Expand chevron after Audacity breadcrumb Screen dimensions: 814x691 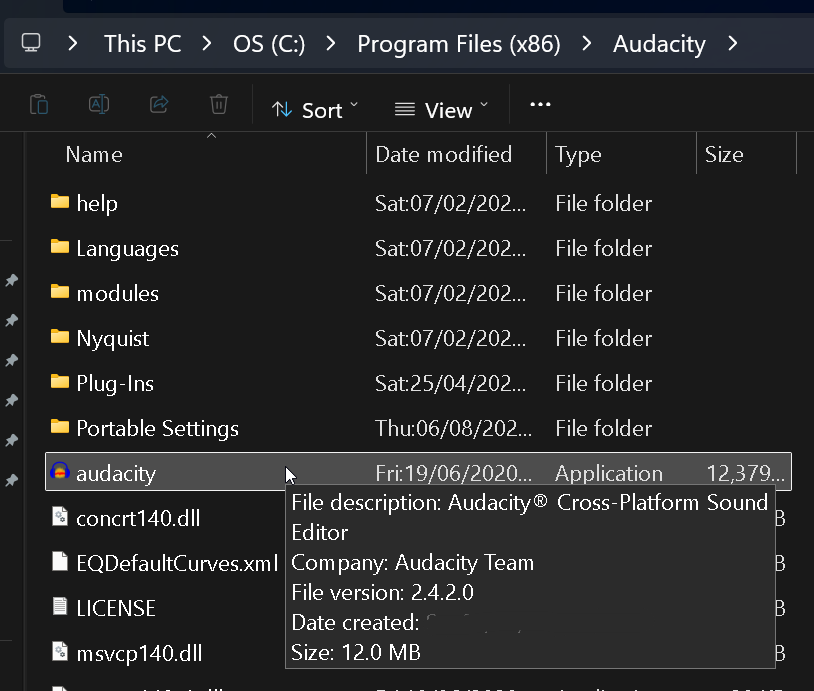click(732, 44)
